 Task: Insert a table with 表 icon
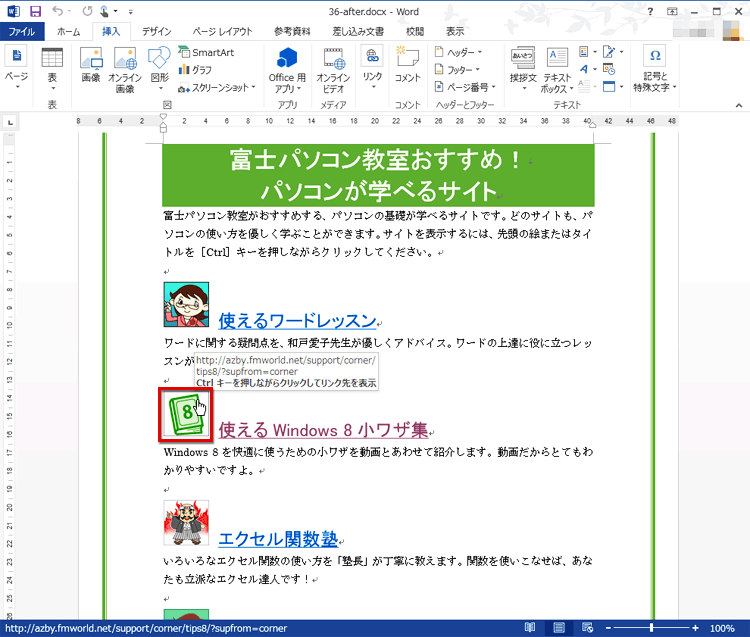click(52, 69)
